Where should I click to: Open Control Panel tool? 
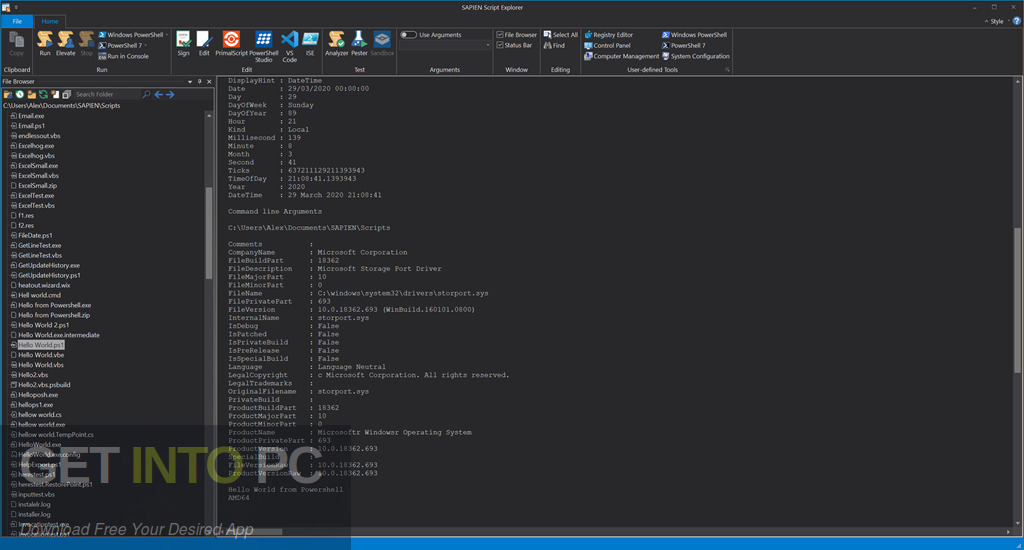pos(607,46)
